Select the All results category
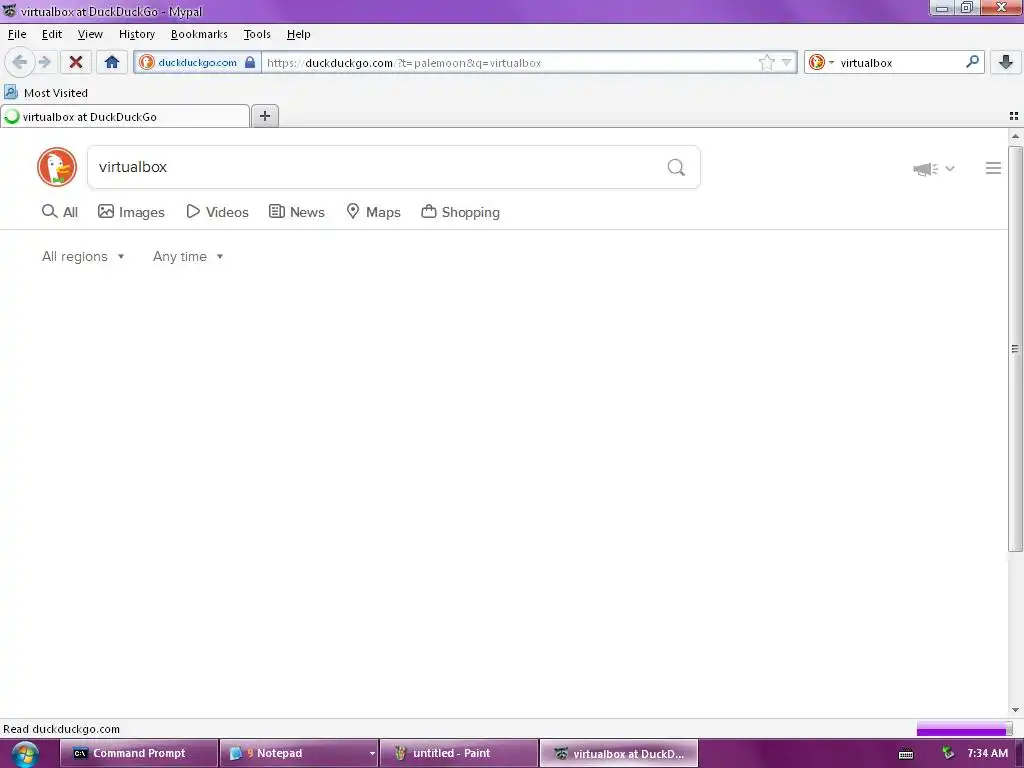The width and height of the screenshot is (1024, 768). click(x=59, y=212)
